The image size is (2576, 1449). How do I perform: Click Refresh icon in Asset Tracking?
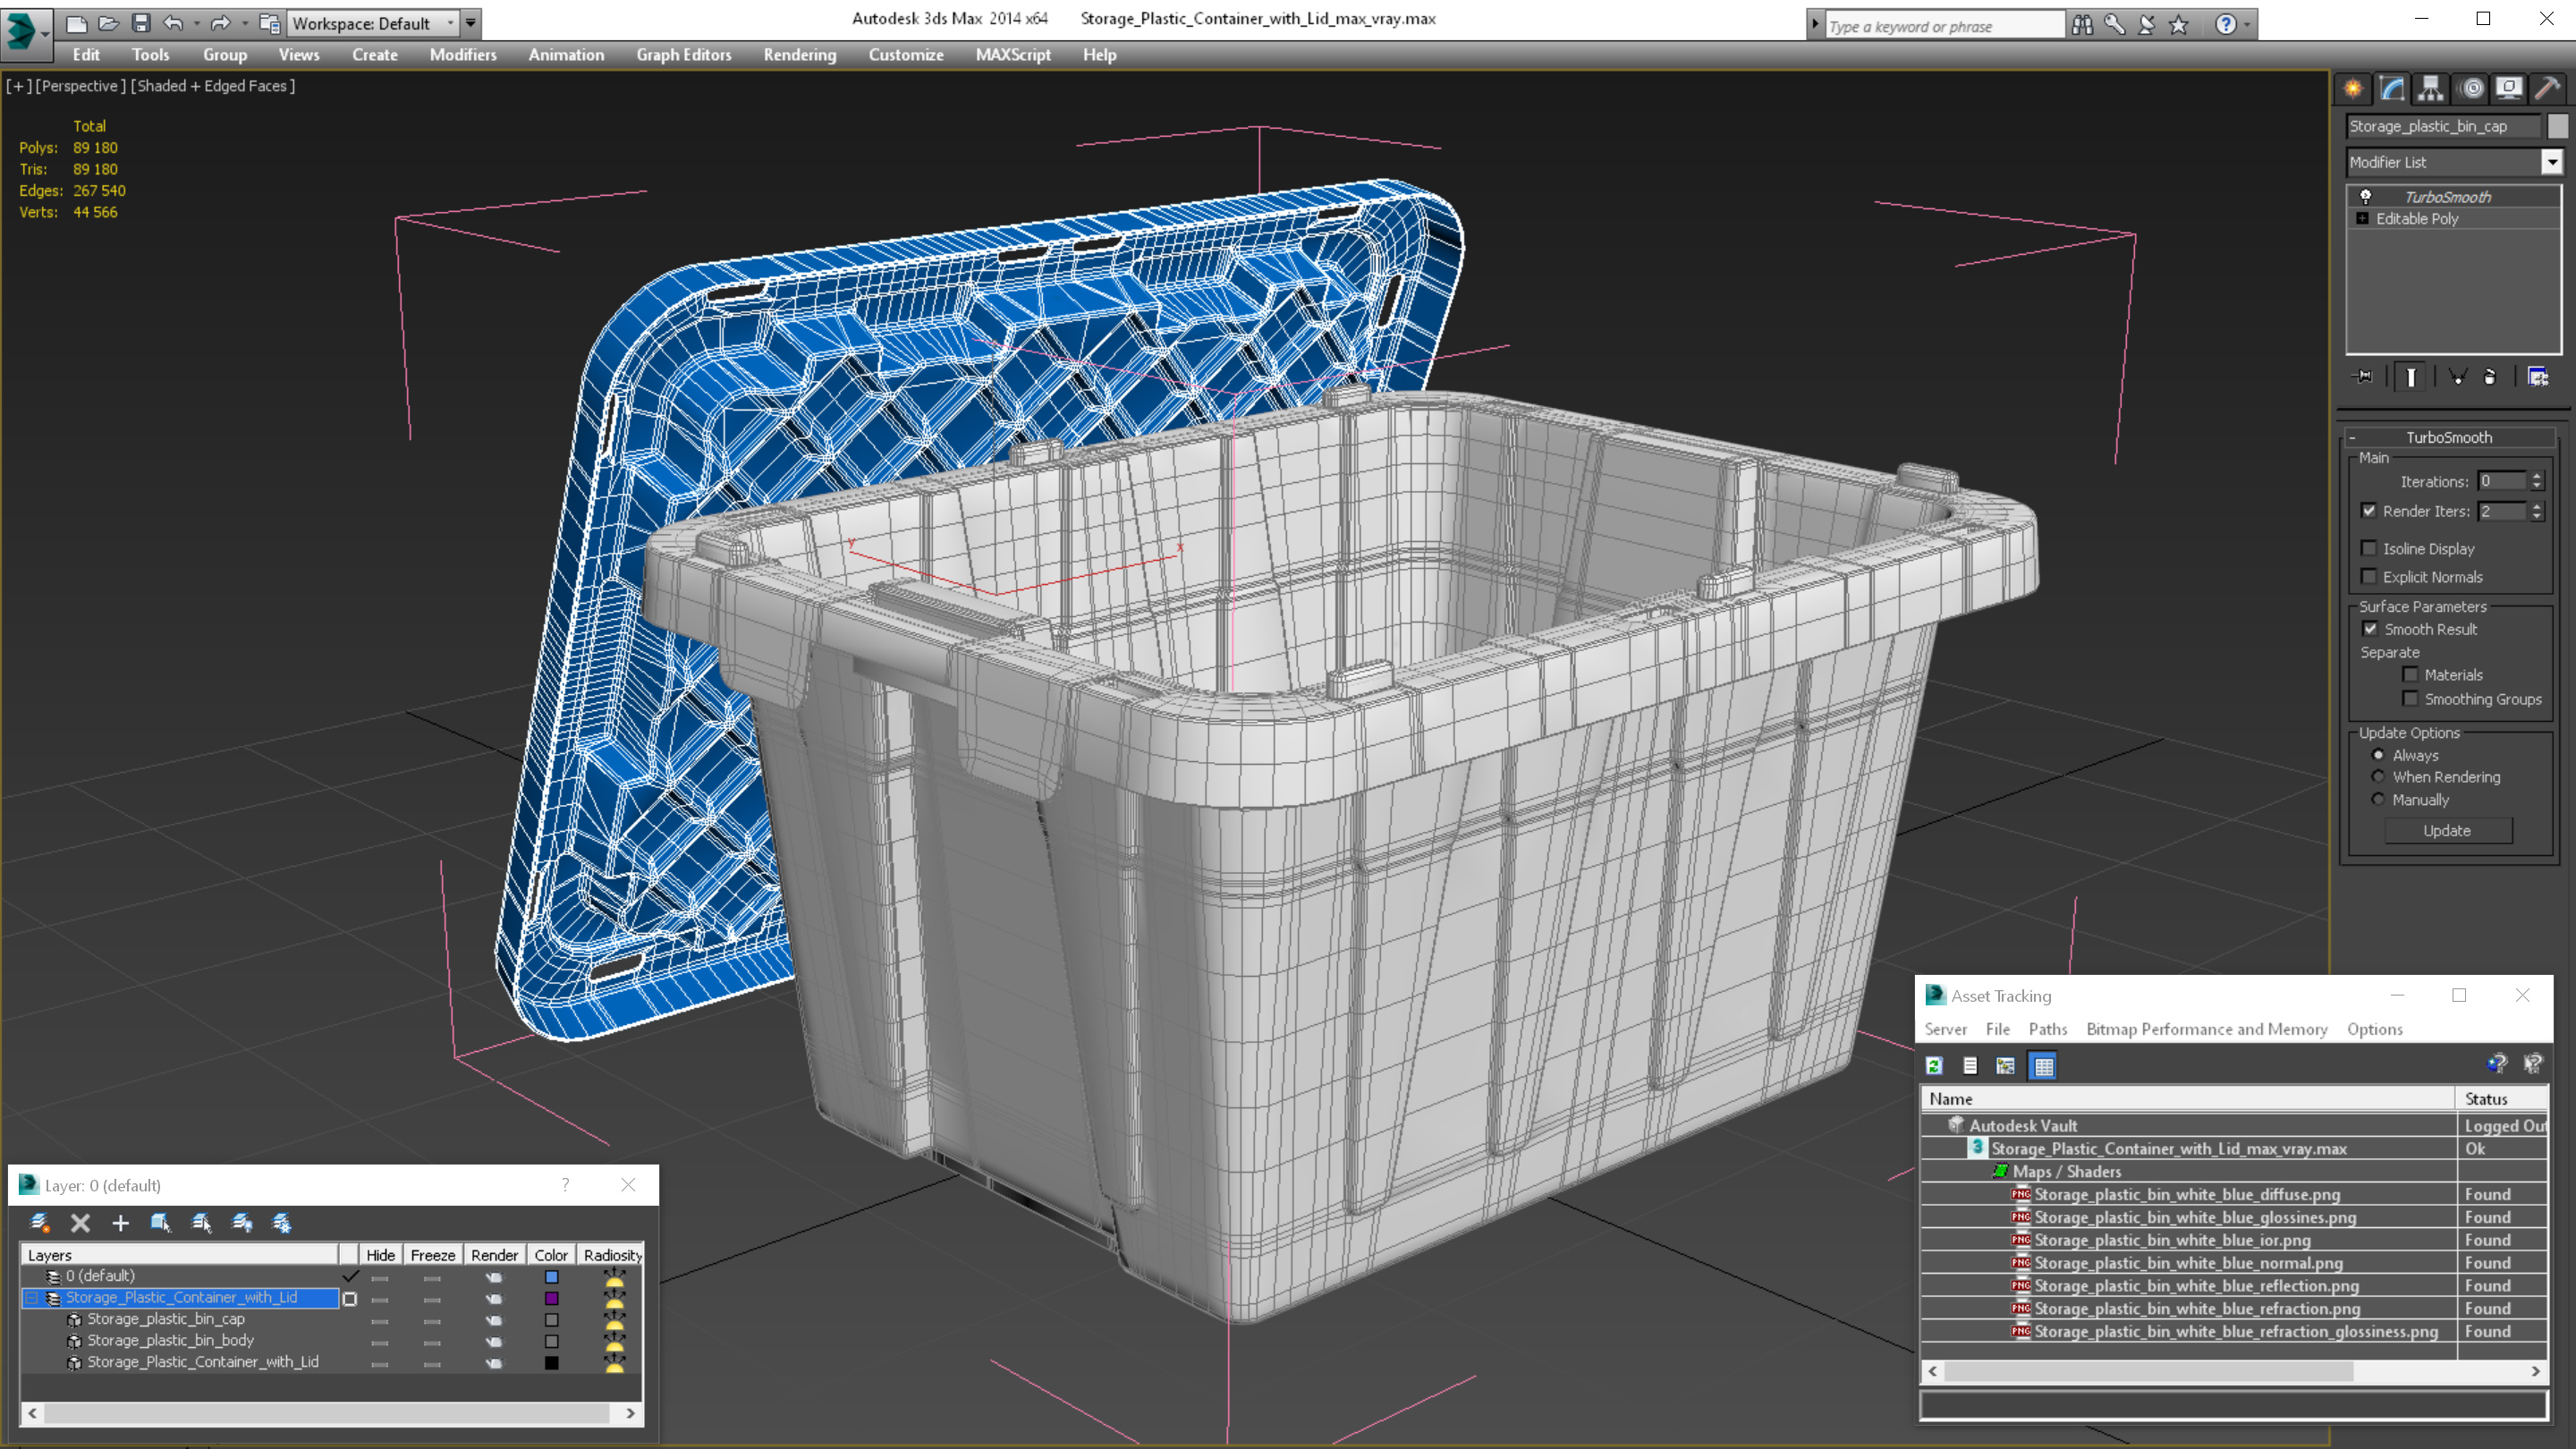tap(1934, 1066)
